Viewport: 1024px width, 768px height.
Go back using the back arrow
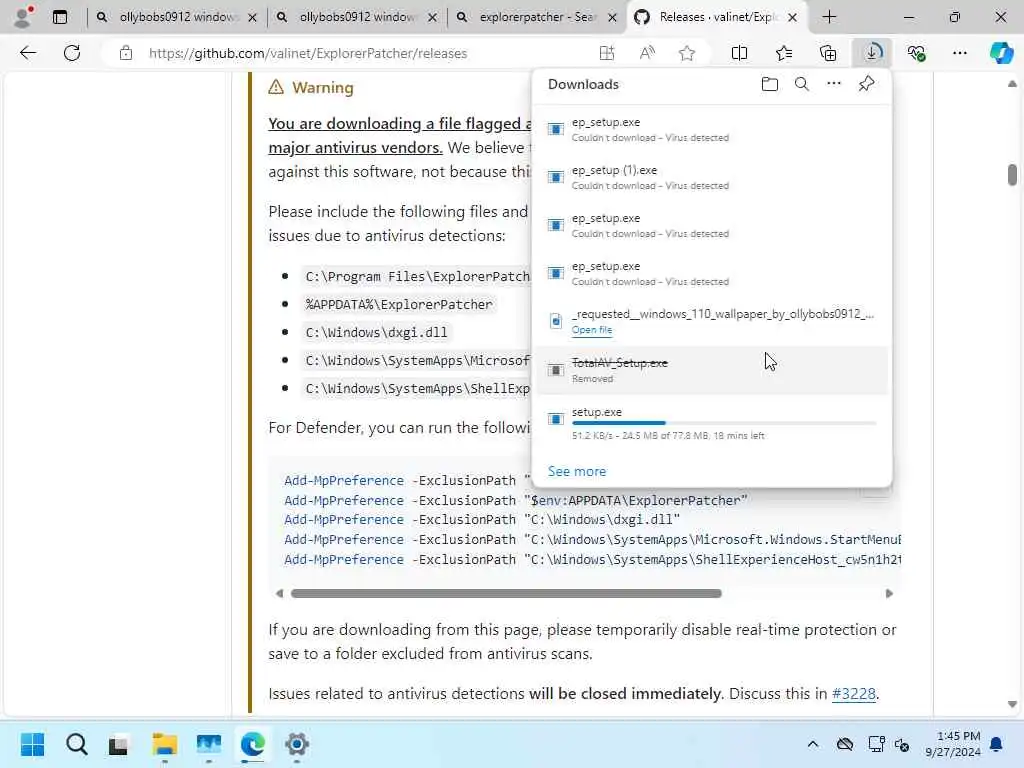point(28,53)
